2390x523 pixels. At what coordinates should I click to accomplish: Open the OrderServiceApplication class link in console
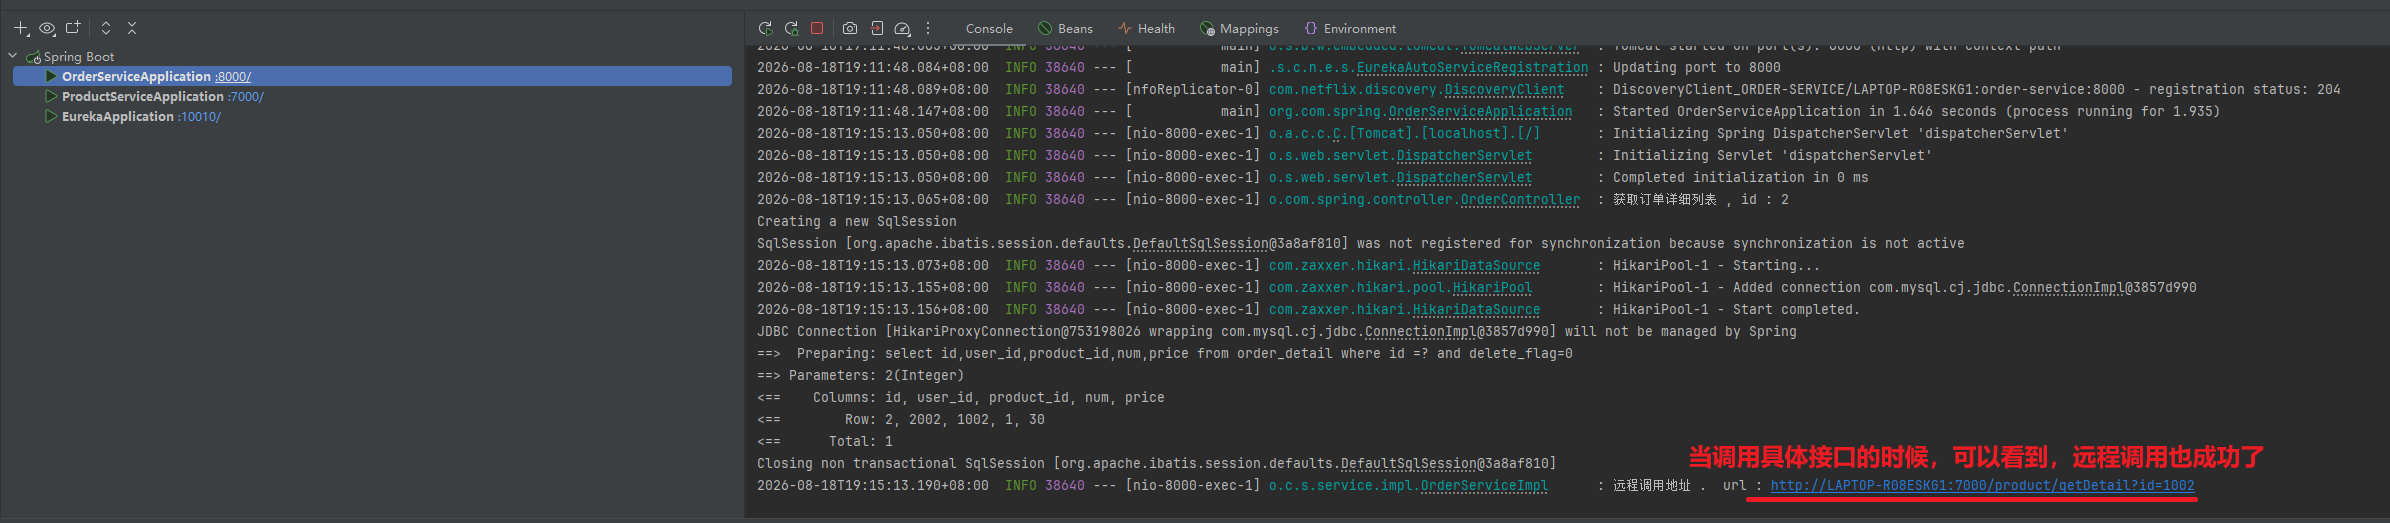(x=1480, y=112)
